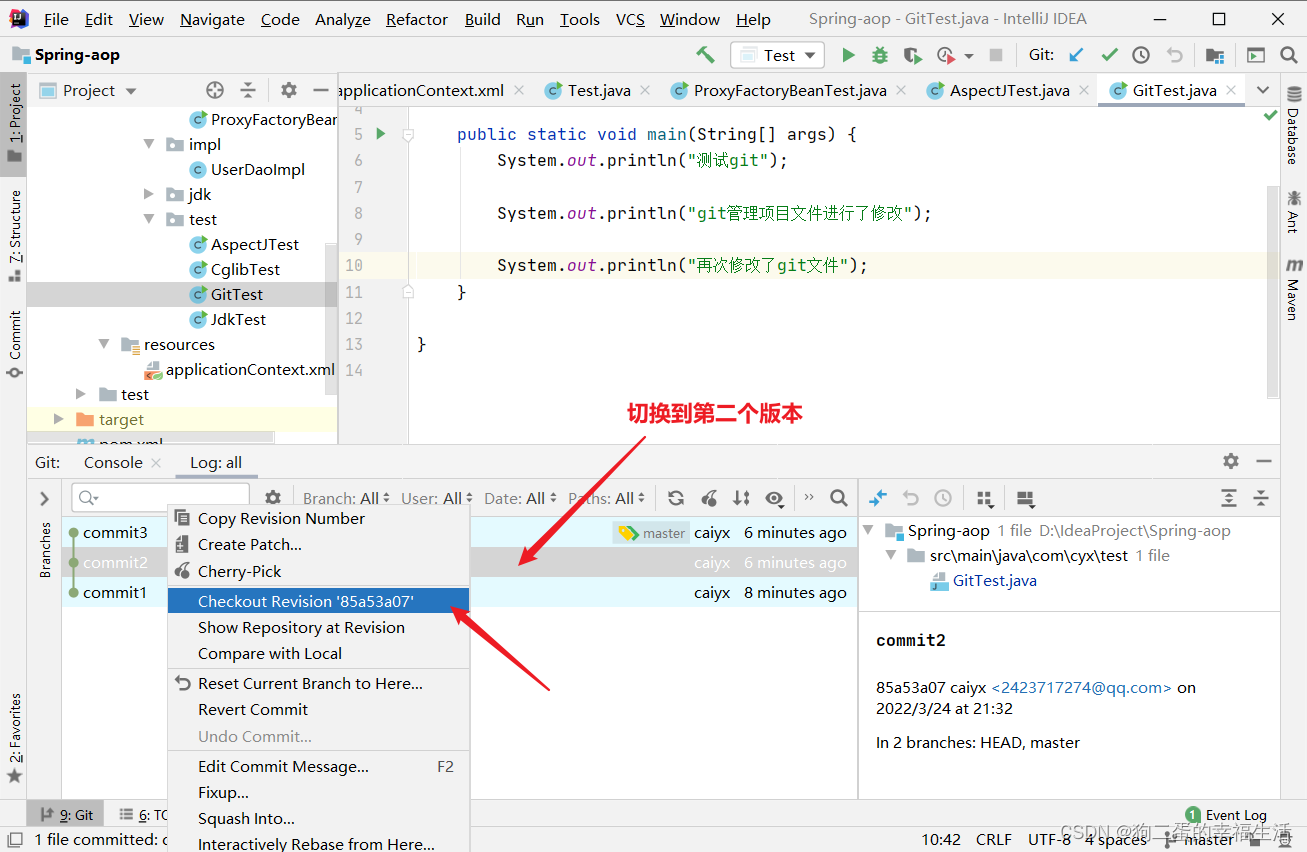Run the Test configuration with green play

pos(848,55)
